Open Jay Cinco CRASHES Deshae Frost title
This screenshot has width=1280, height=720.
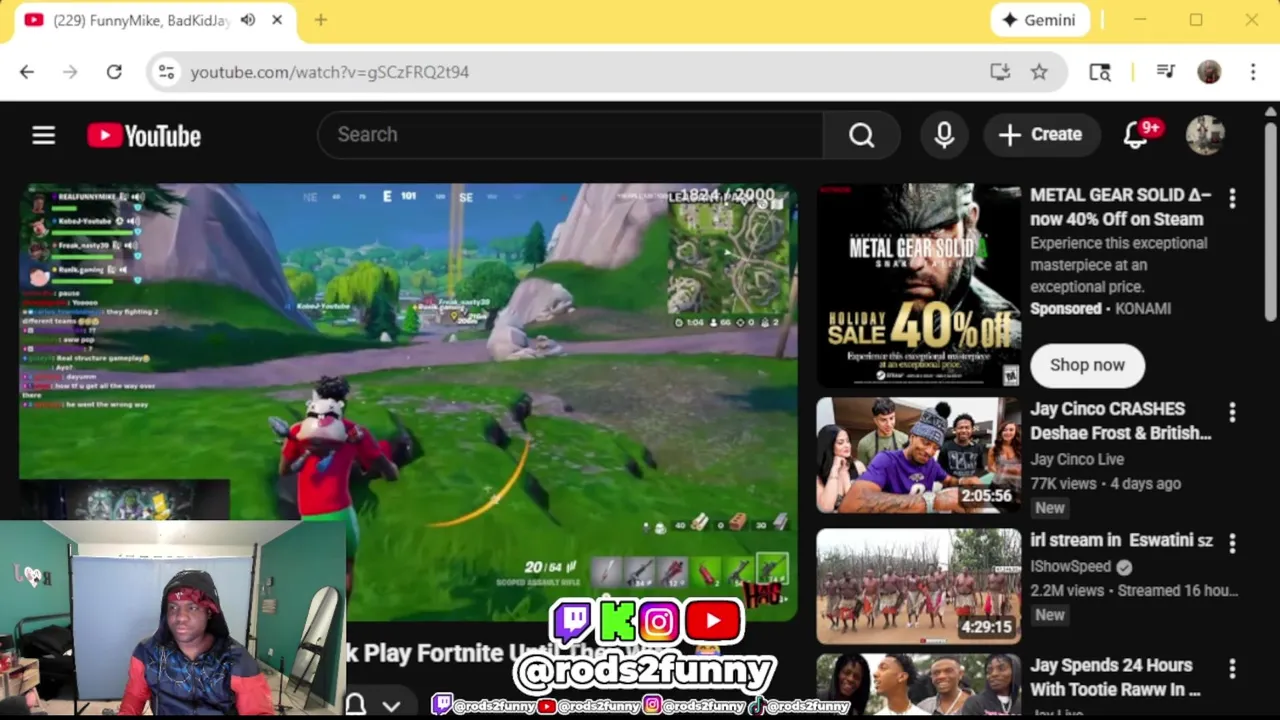click(1120, 421)
